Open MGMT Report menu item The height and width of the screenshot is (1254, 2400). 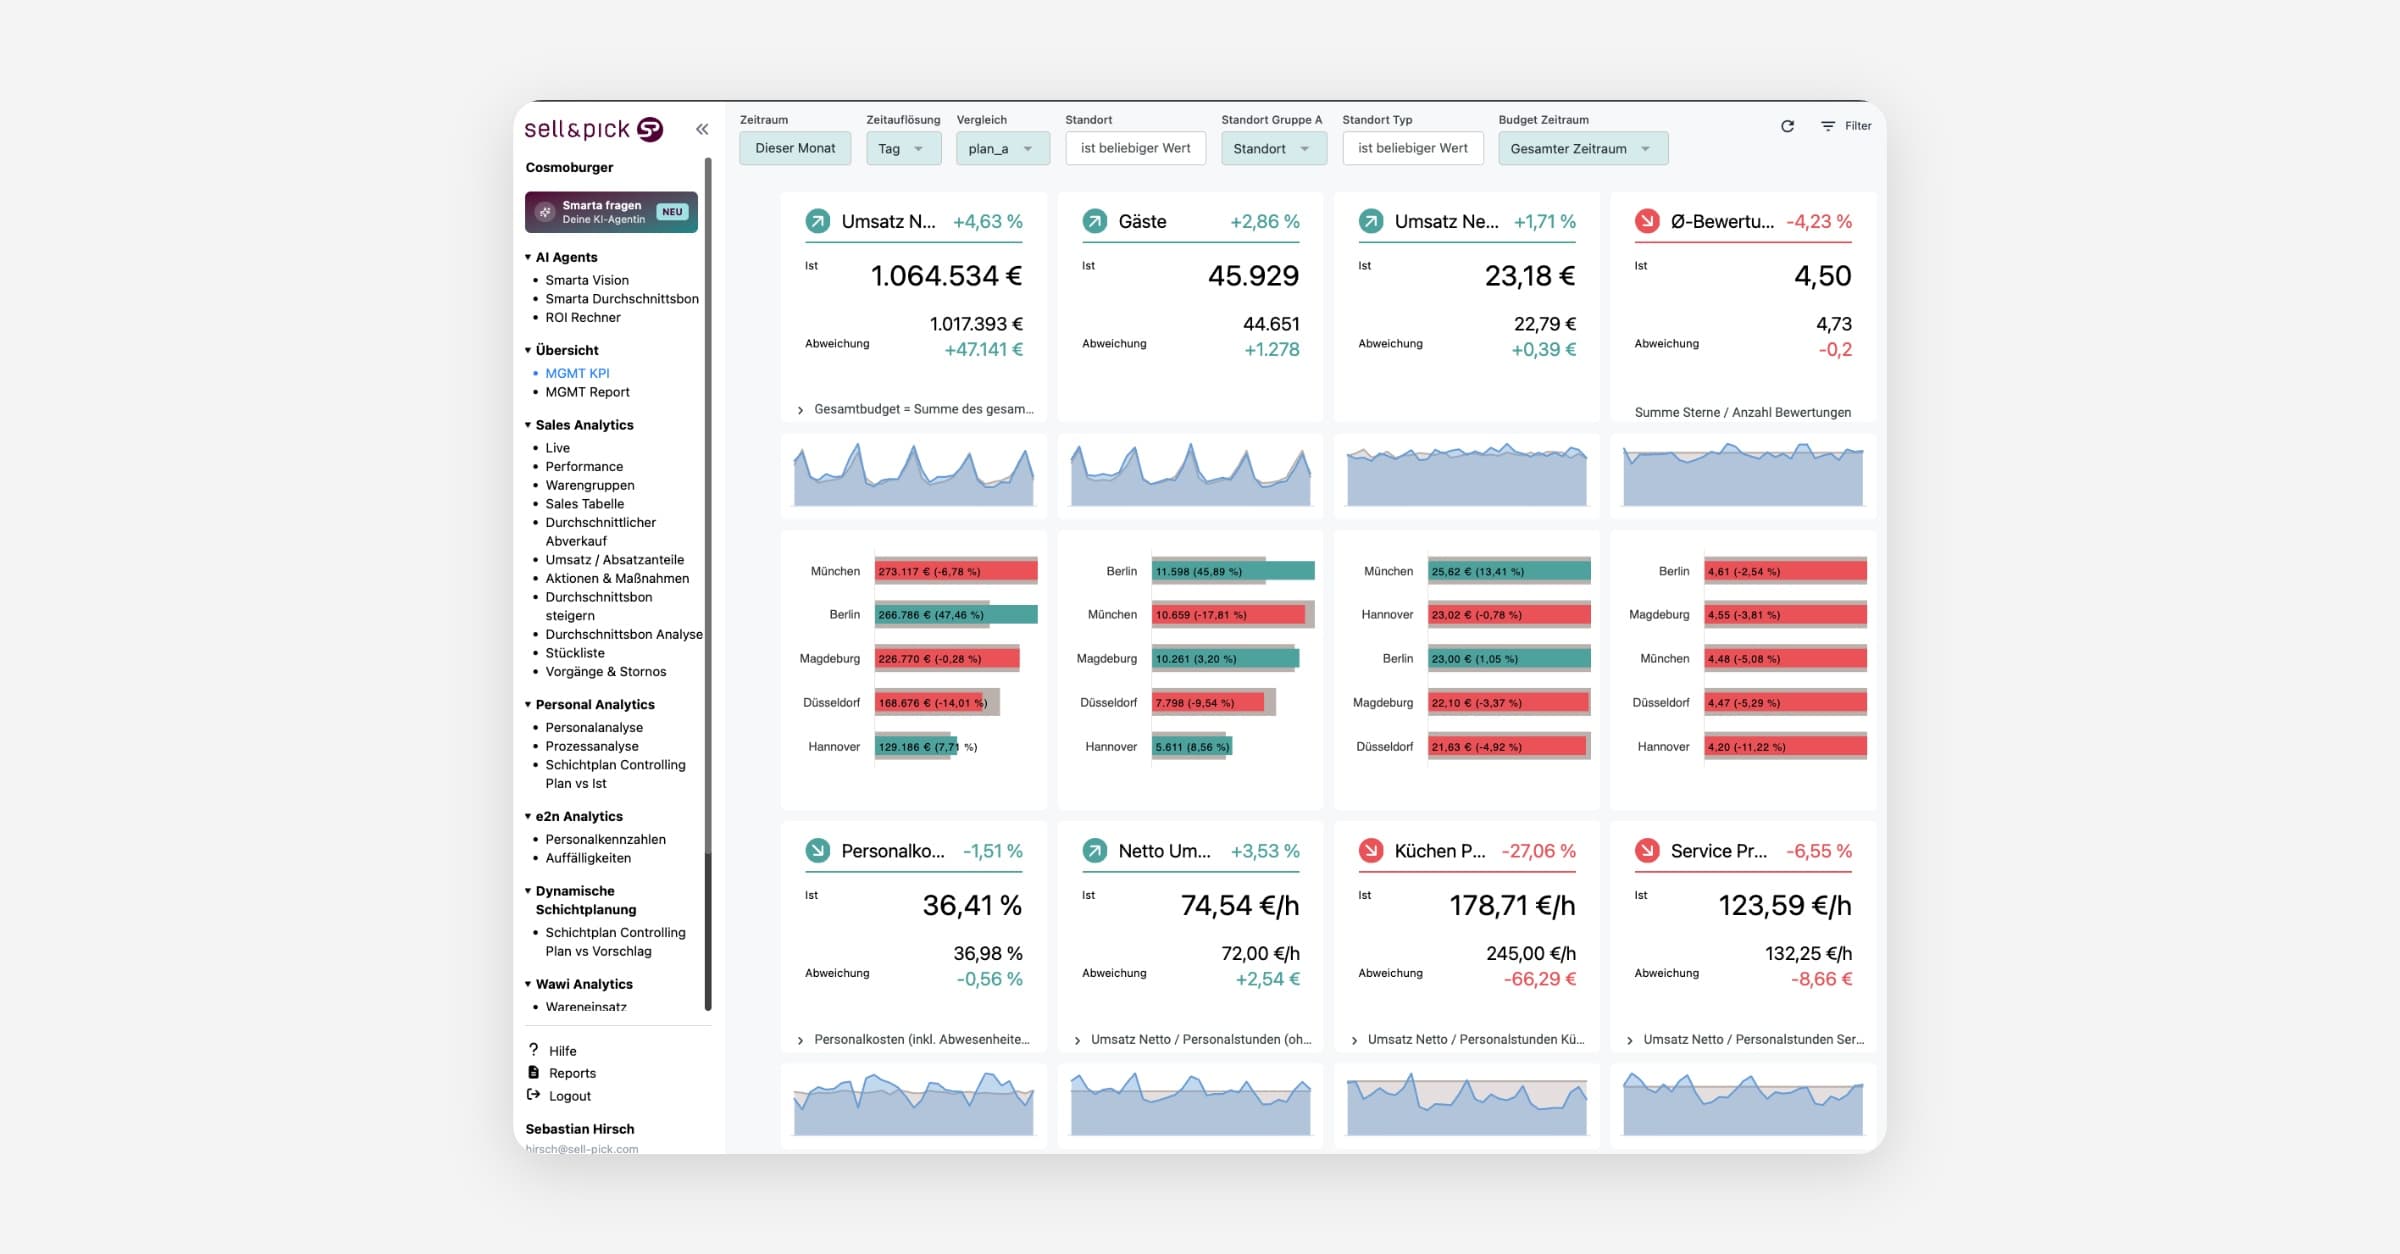(587, 392)
